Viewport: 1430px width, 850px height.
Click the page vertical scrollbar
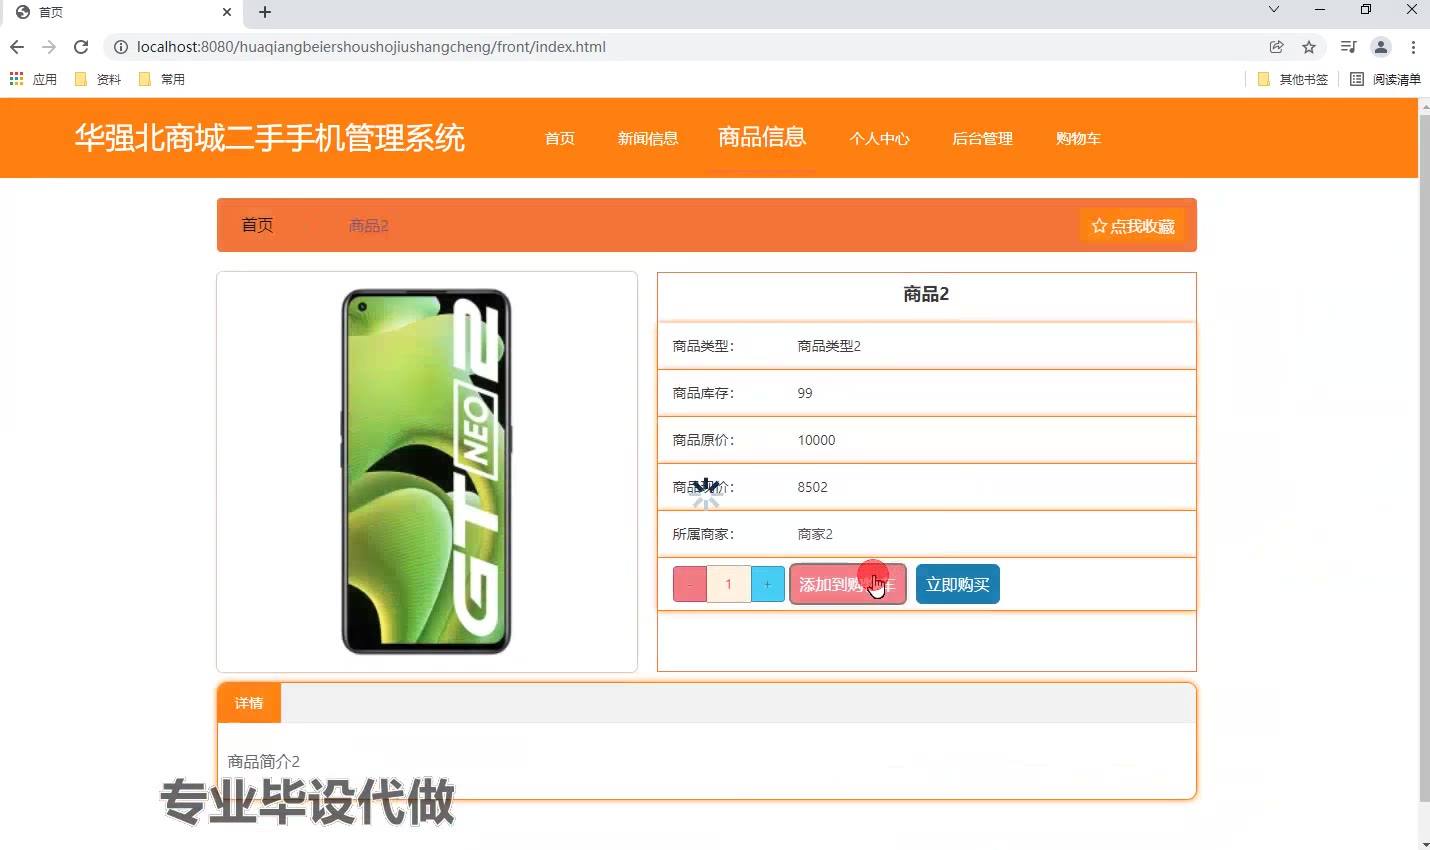point(1424,460)
